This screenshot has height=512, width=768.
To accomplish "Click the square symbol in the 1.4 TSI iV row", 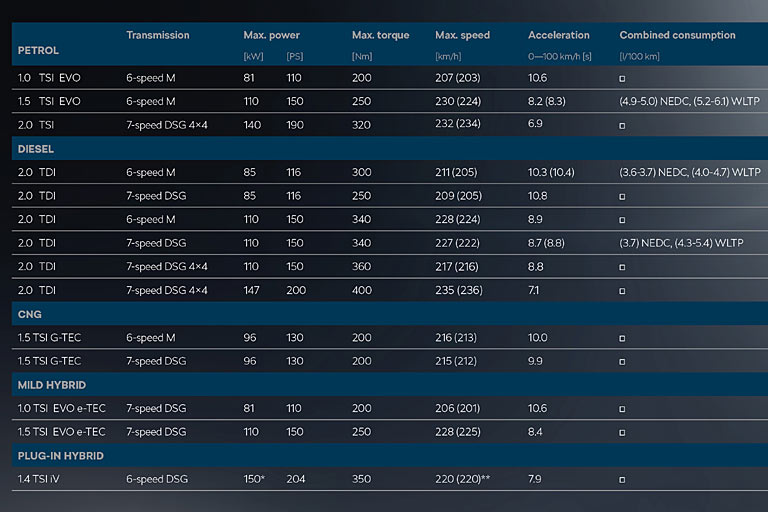I will coord(623,480).
